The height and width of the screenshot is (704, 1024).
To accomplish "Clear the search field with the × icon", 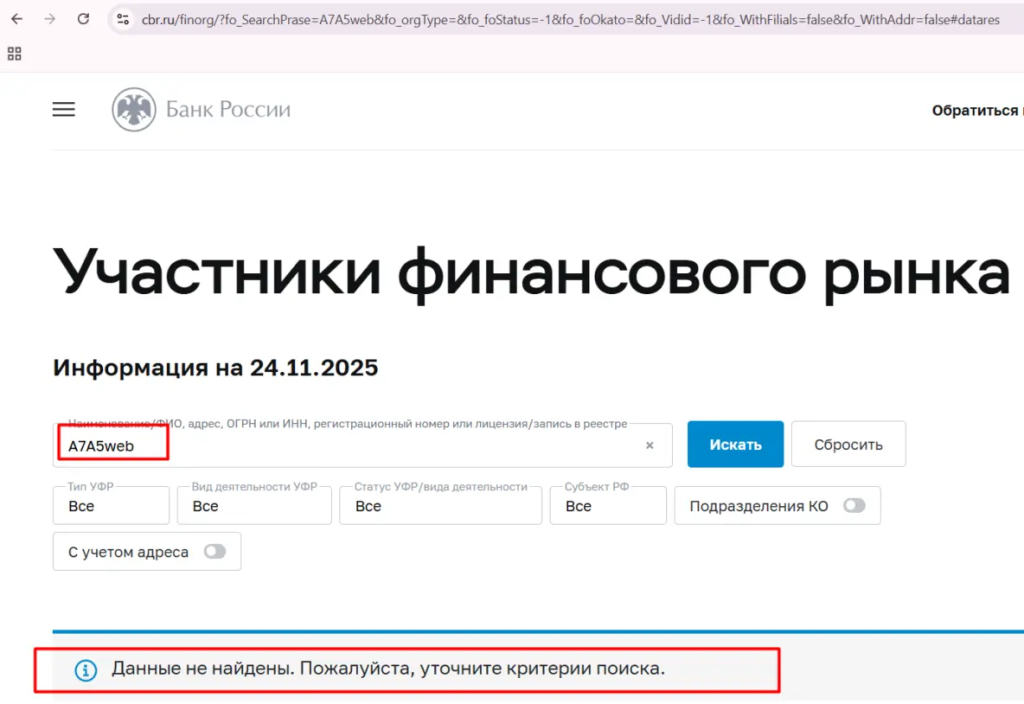I will point(649,446).
